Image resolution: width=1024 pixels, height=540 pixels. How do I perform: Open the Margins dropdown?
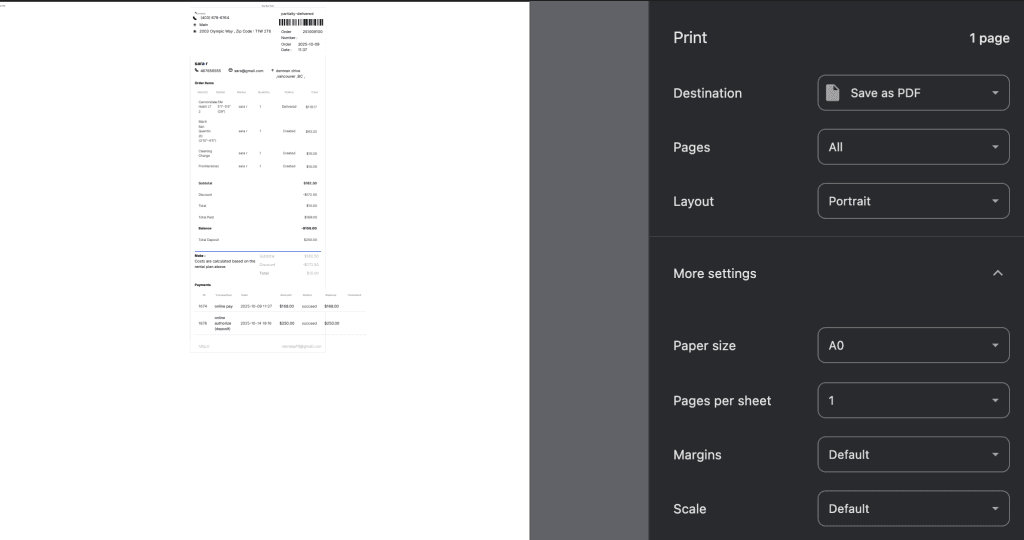(x=912, y=454)
